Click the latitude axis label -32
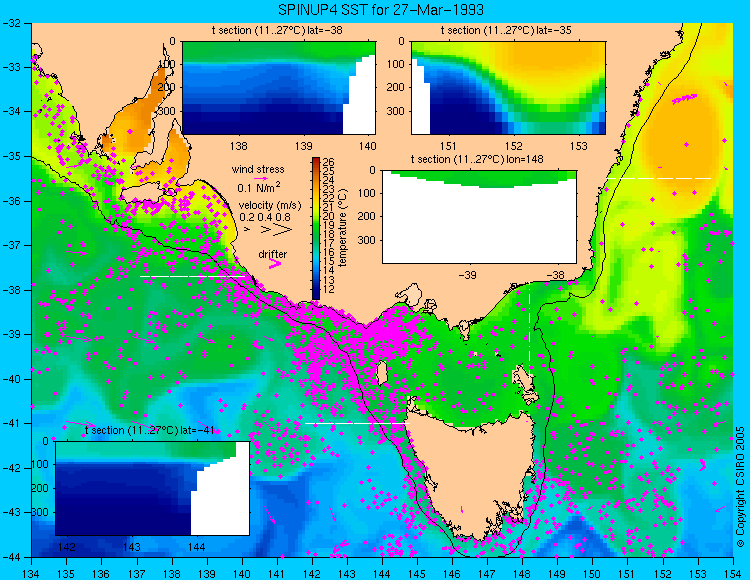This screenshot has height=580, width=750. point(11,22)
